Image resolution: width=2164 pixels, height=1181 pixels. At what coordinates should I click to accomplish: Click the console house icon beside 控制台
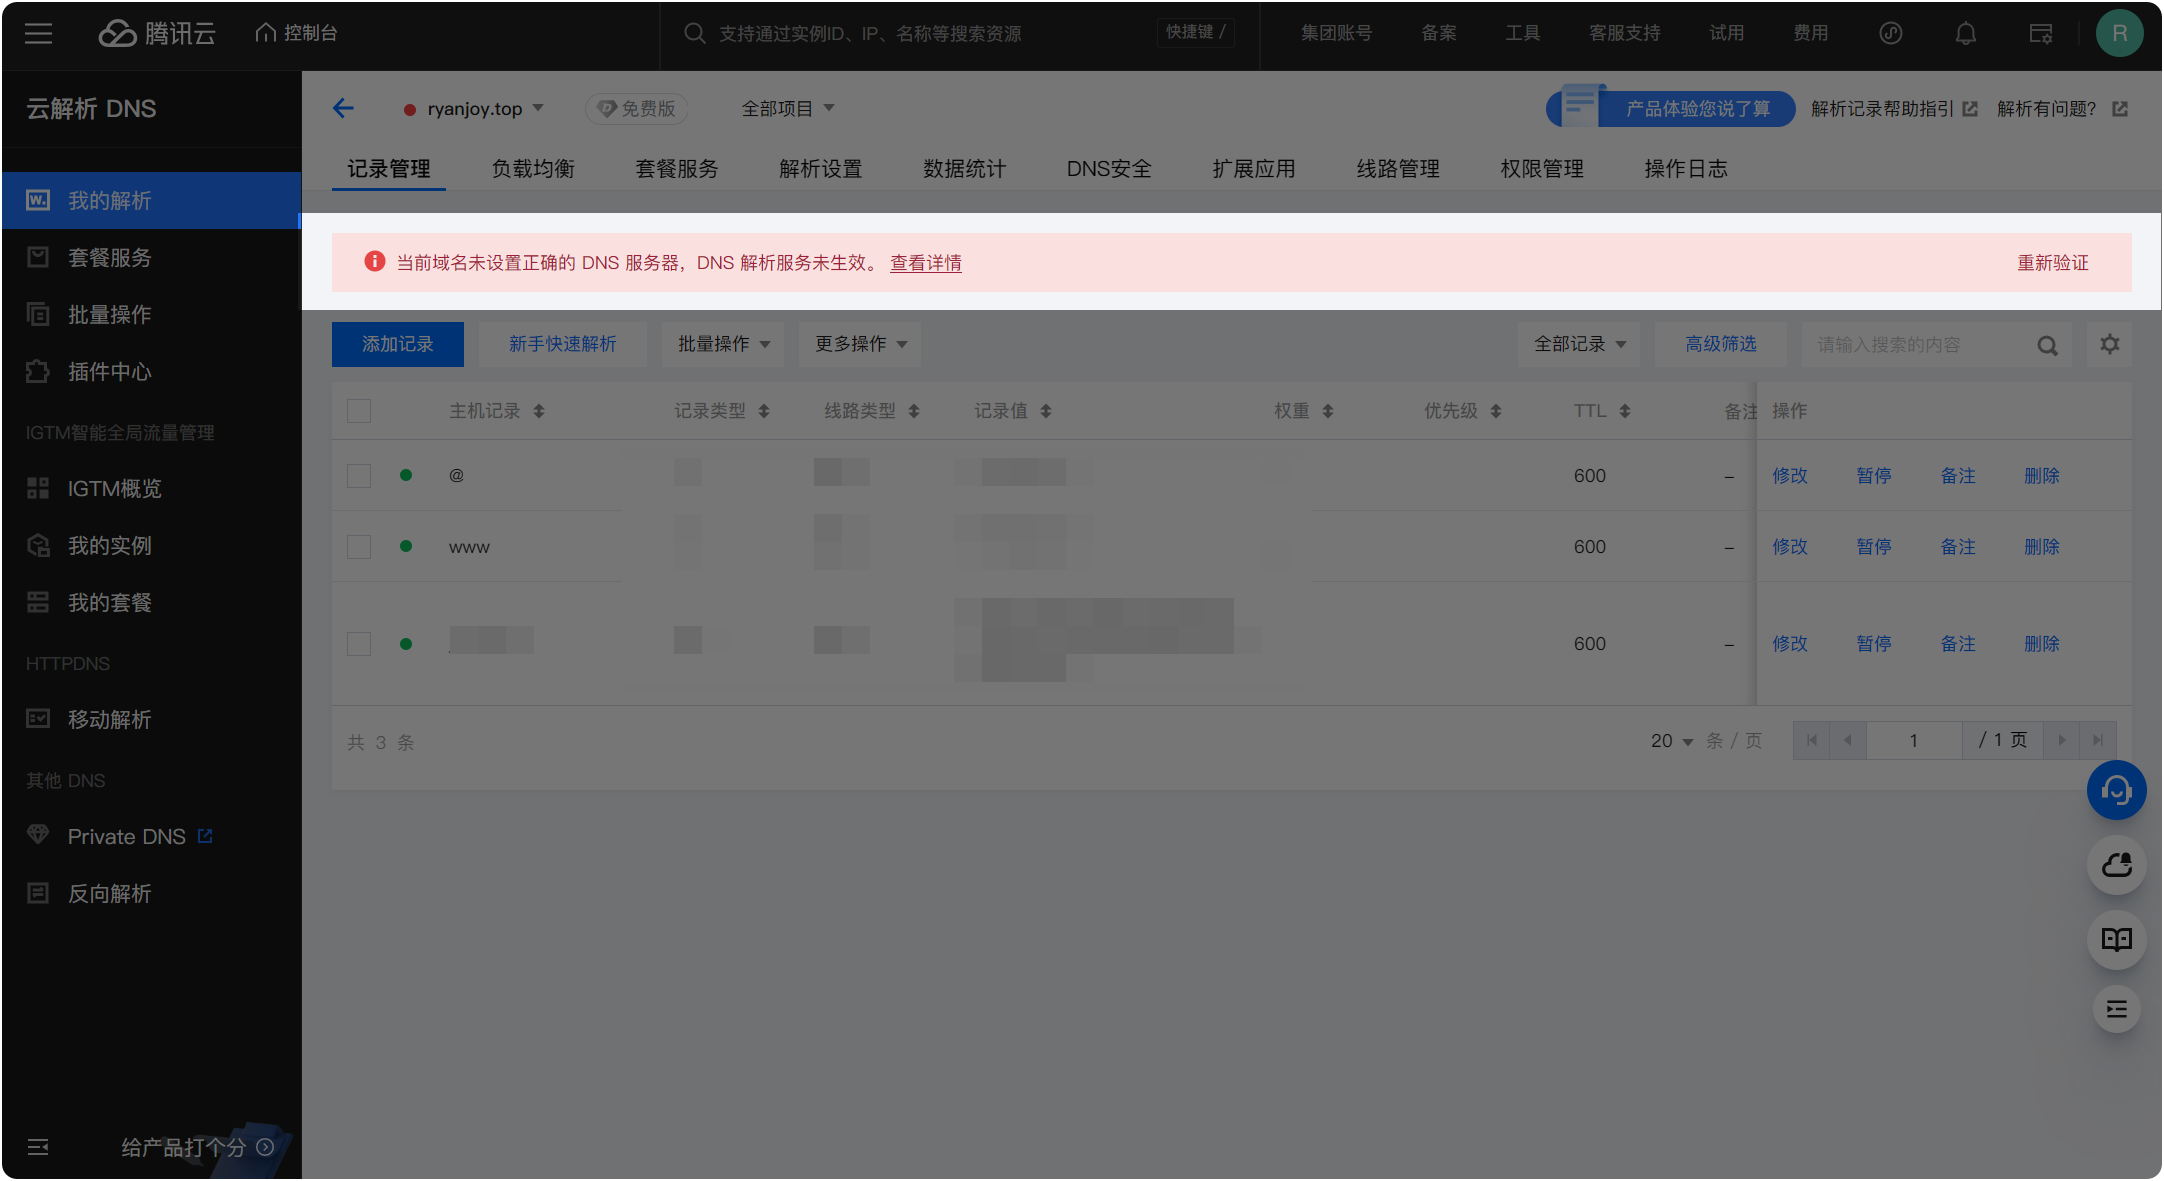[264, 31]
